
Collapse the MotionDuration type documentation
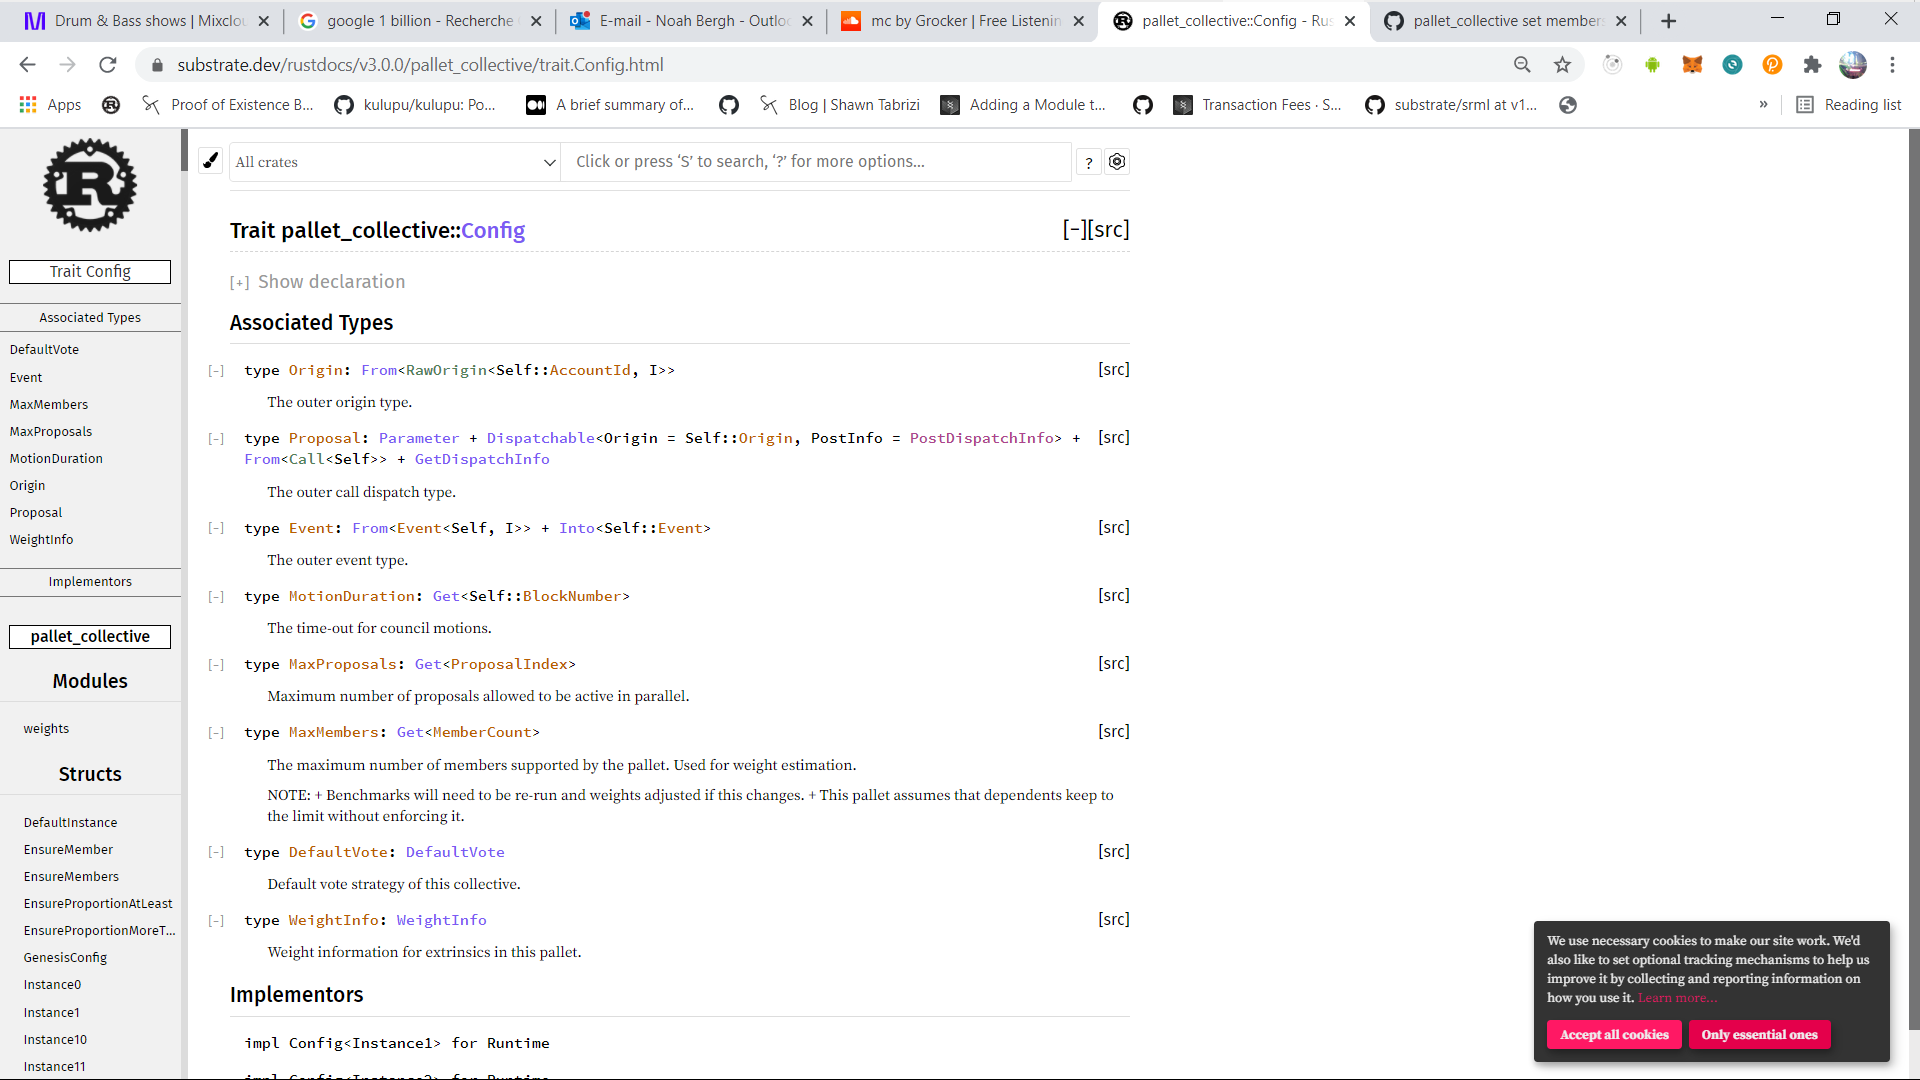click(216, 597)
